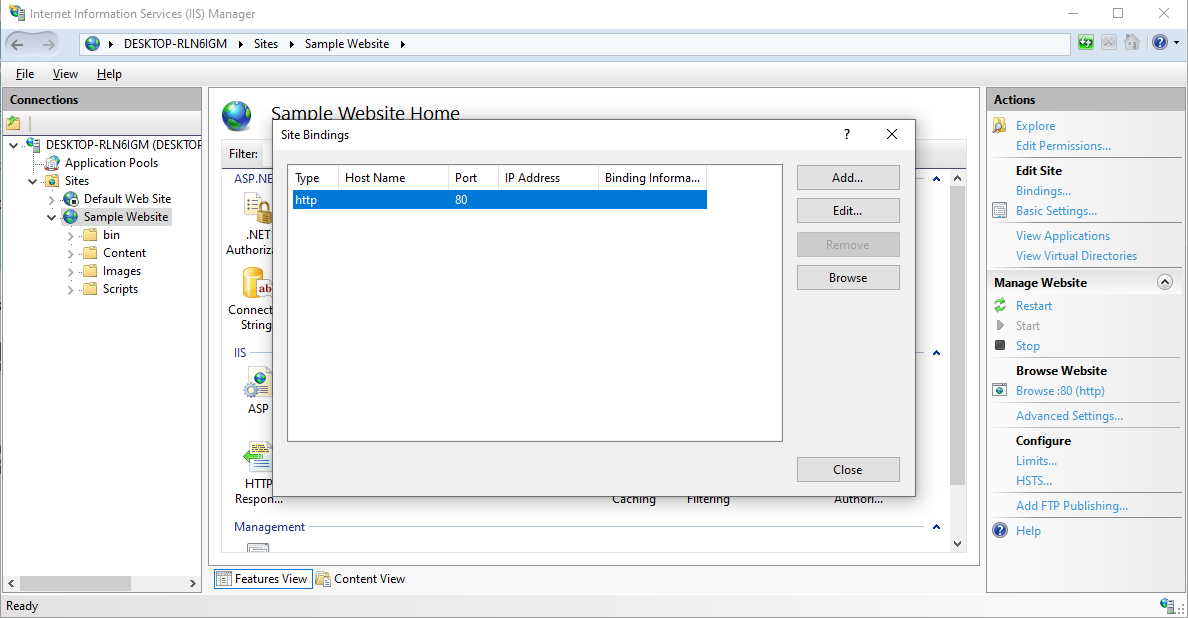Image resolution: width=1188 pixels, height=618 pixels.
Task: Open the ASP feature icon
Action: [258, 383]
